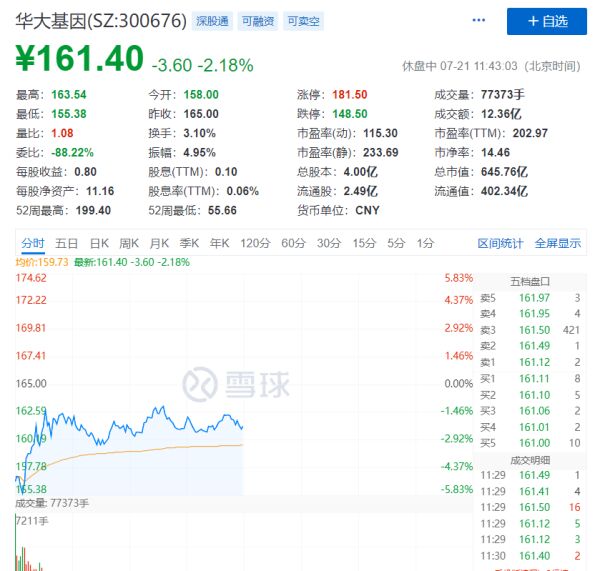This screenshot has height=571, width=600.
Task: Select the 15分 interval tab
Action: [363, 243]
